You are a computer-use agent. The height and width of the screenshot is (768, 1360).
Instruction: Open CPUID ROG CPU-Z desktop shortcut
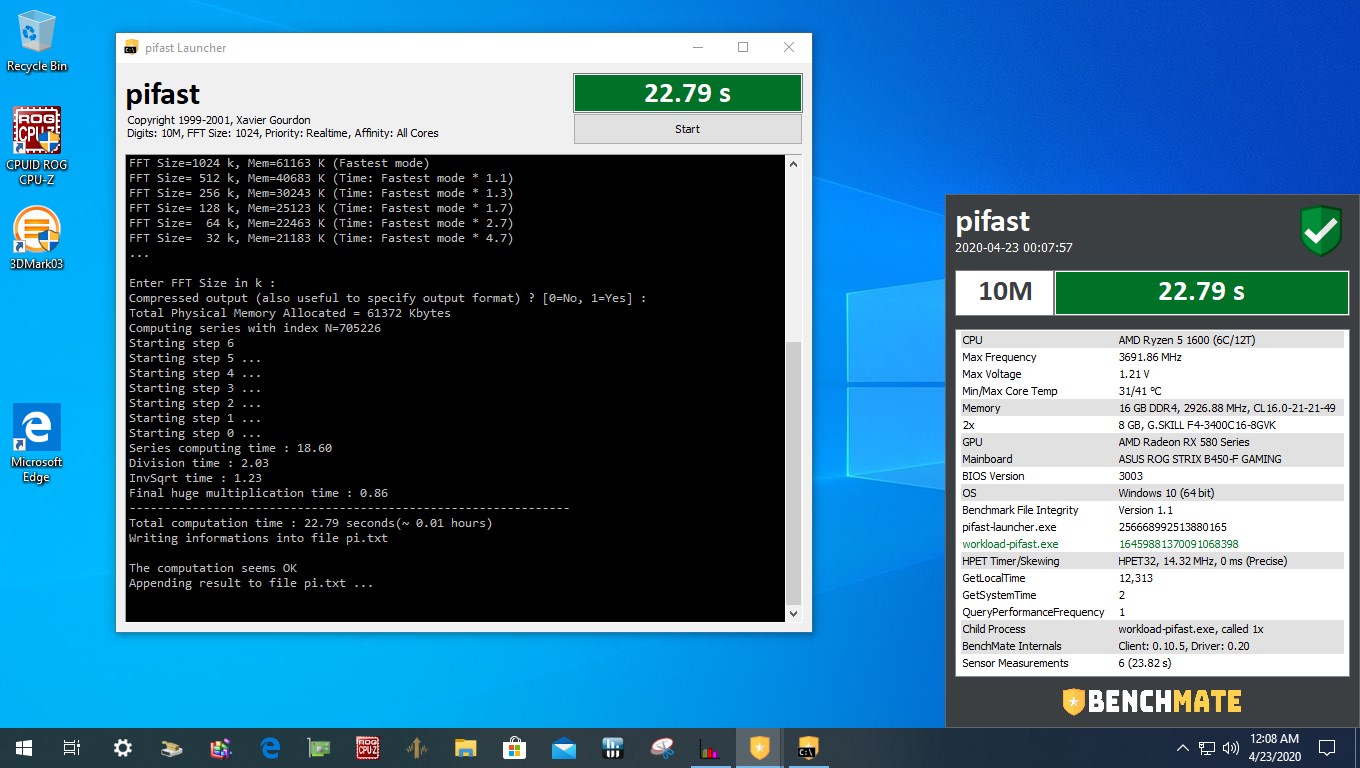[37, 146]
